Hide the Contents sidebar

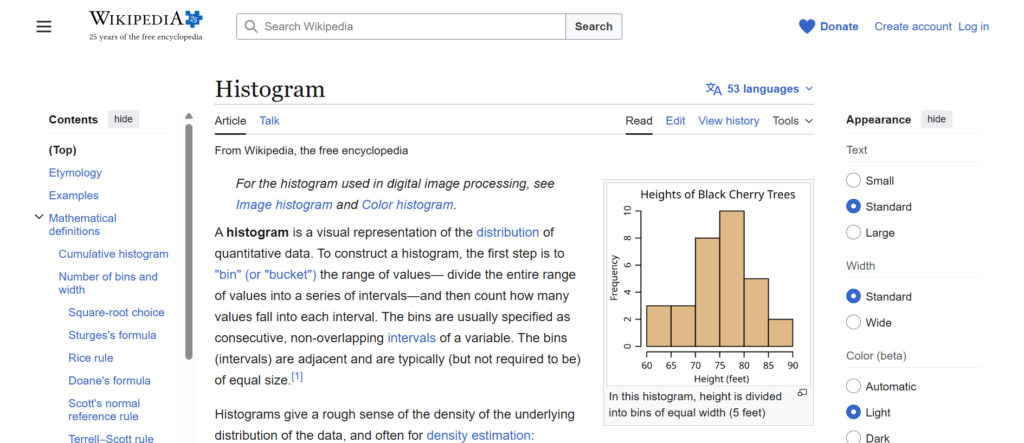(x=123, y=120)
